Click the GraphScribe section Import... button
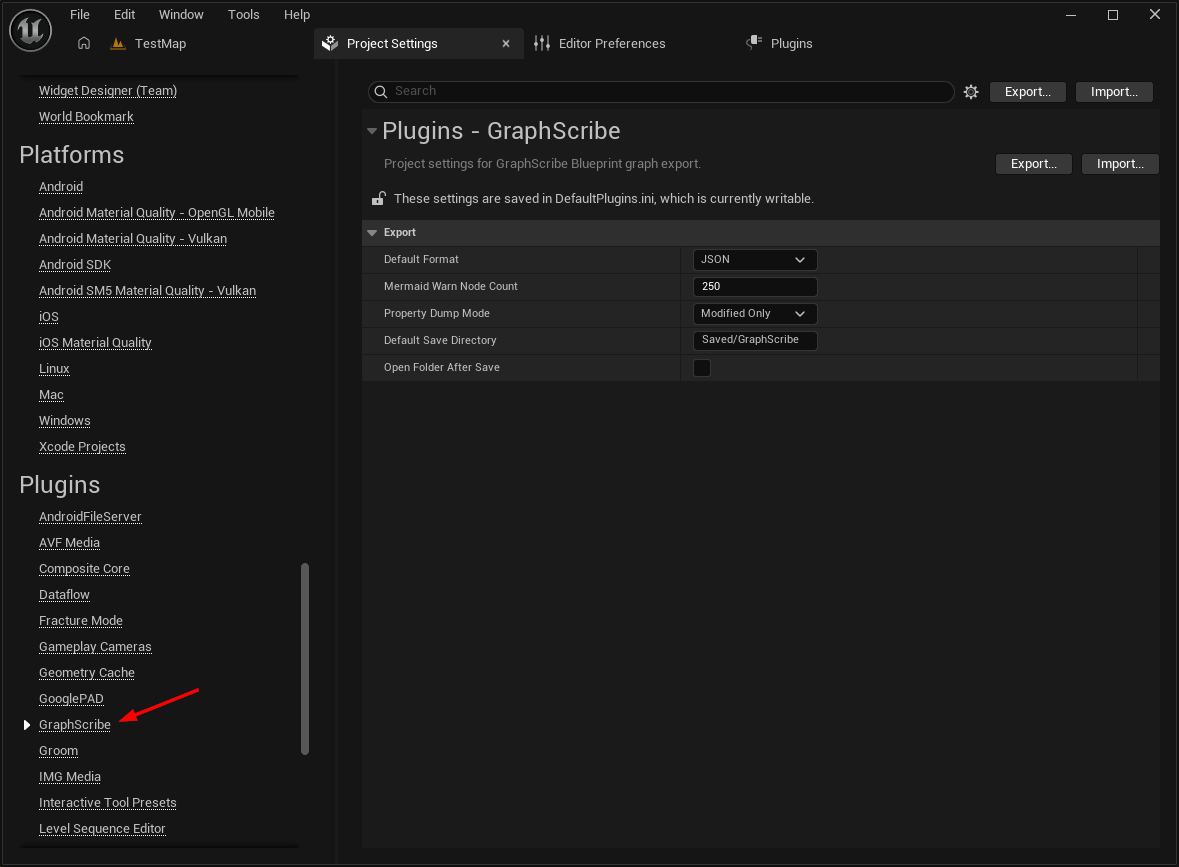 (x=1120, y=164)
